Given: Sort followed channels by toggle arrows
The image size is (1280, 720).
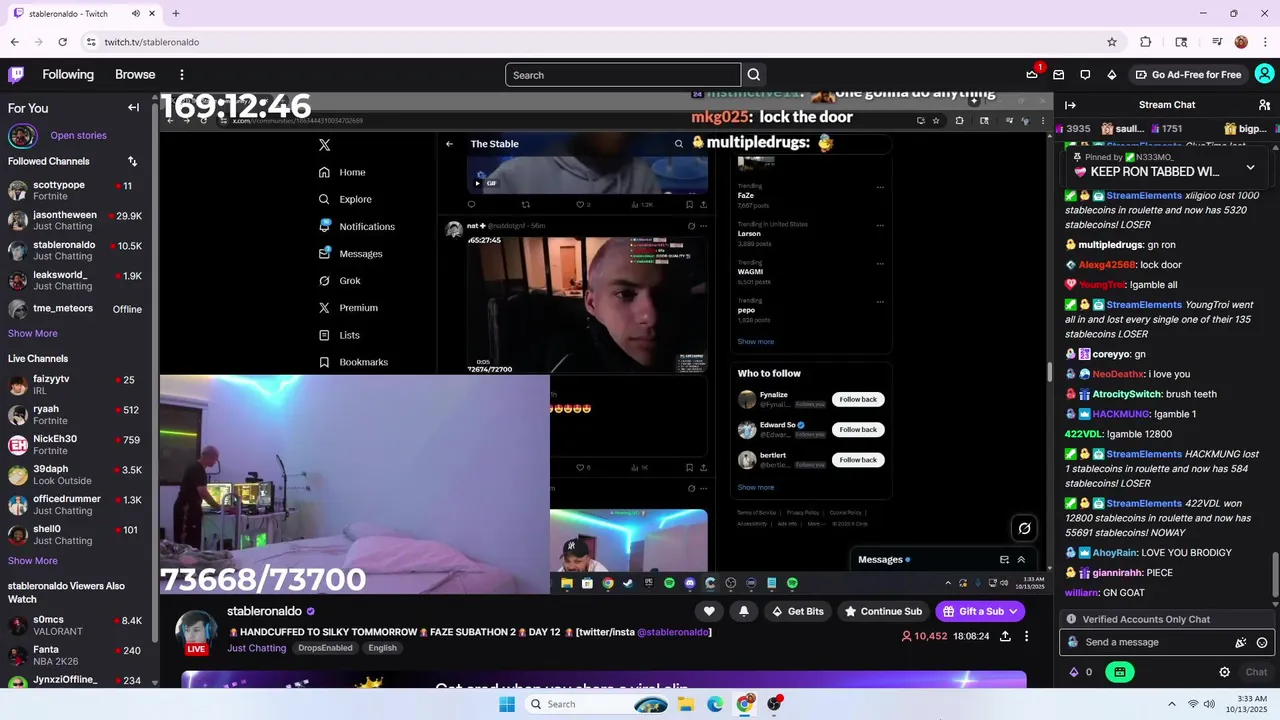Looking at the screenshot, I should (132, 161).
